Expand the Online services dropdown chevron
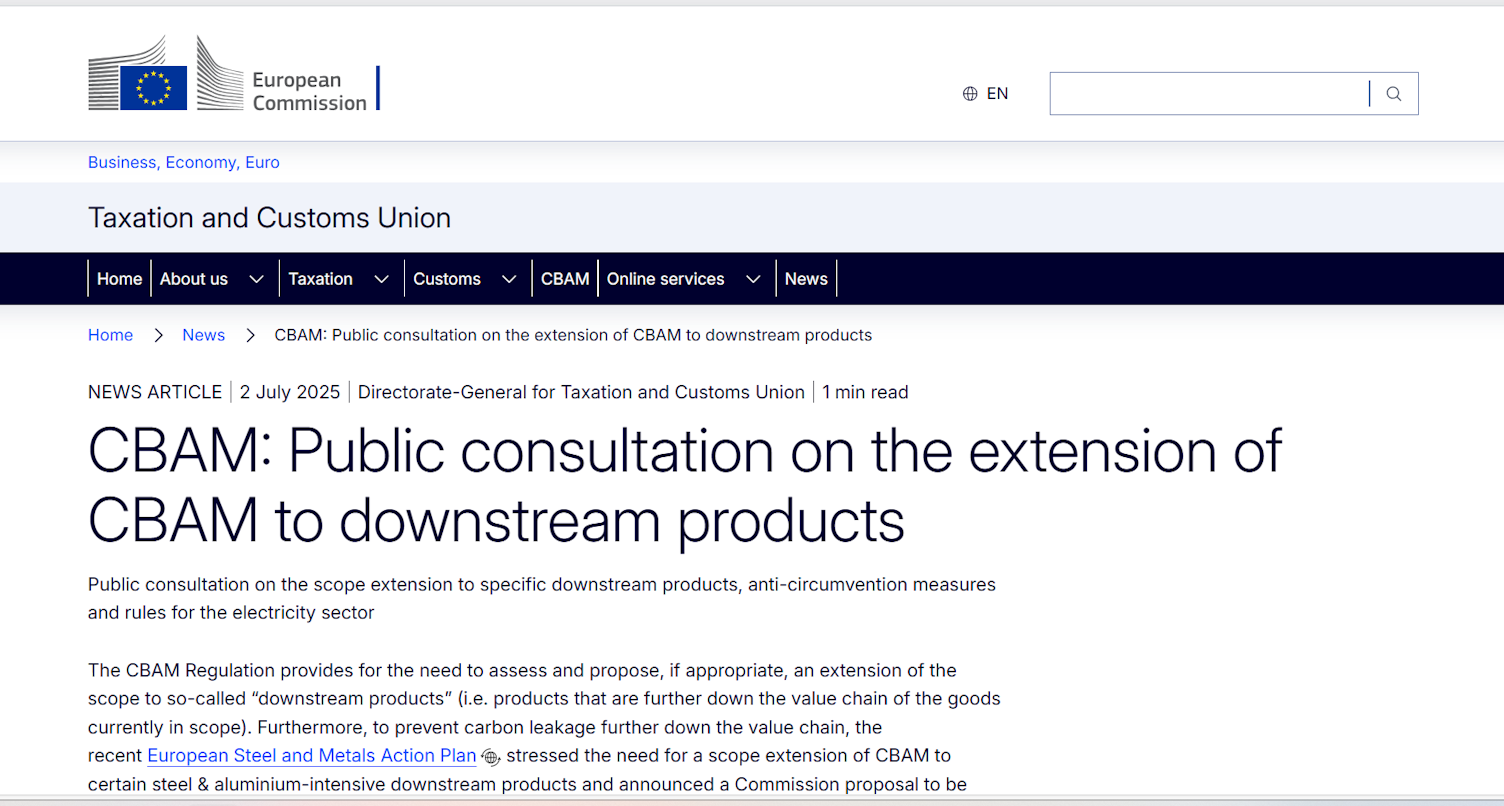Screen dimensions: 1504x806 pyautogui.click(x=753, y=279)
